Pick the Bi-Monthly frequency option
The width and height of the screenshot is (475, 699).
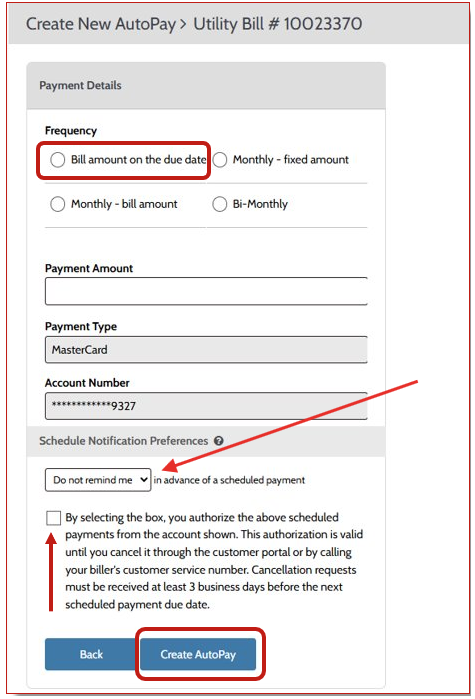click(x=220, y=204)
